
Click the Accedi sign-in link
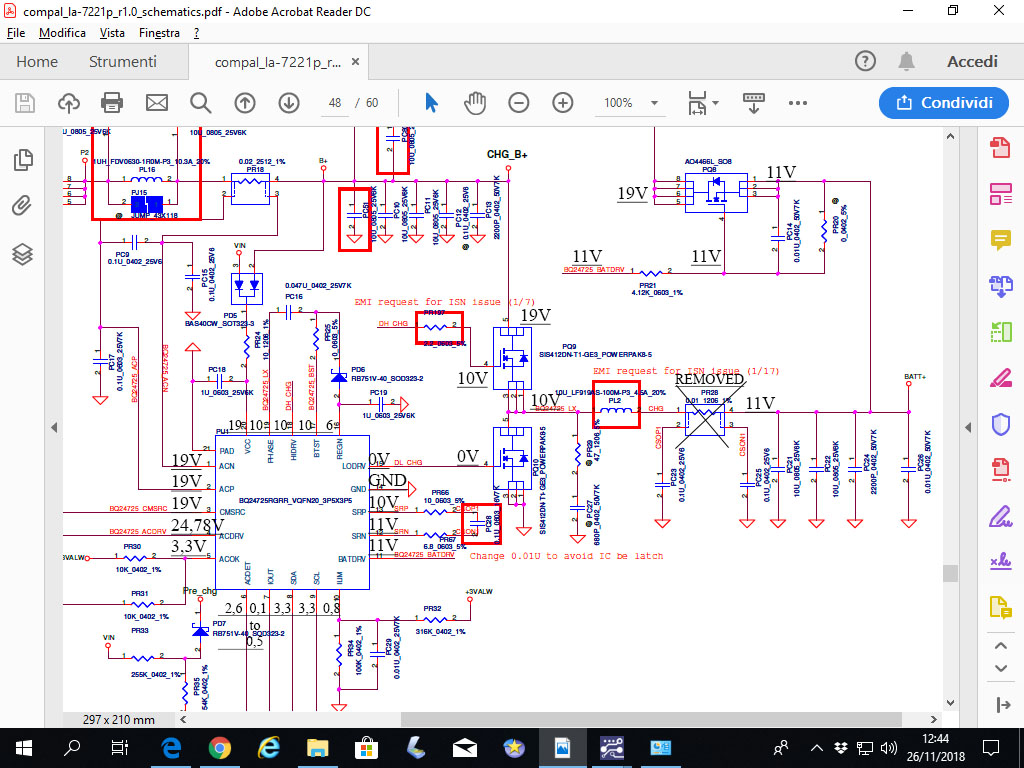point(972,62)
